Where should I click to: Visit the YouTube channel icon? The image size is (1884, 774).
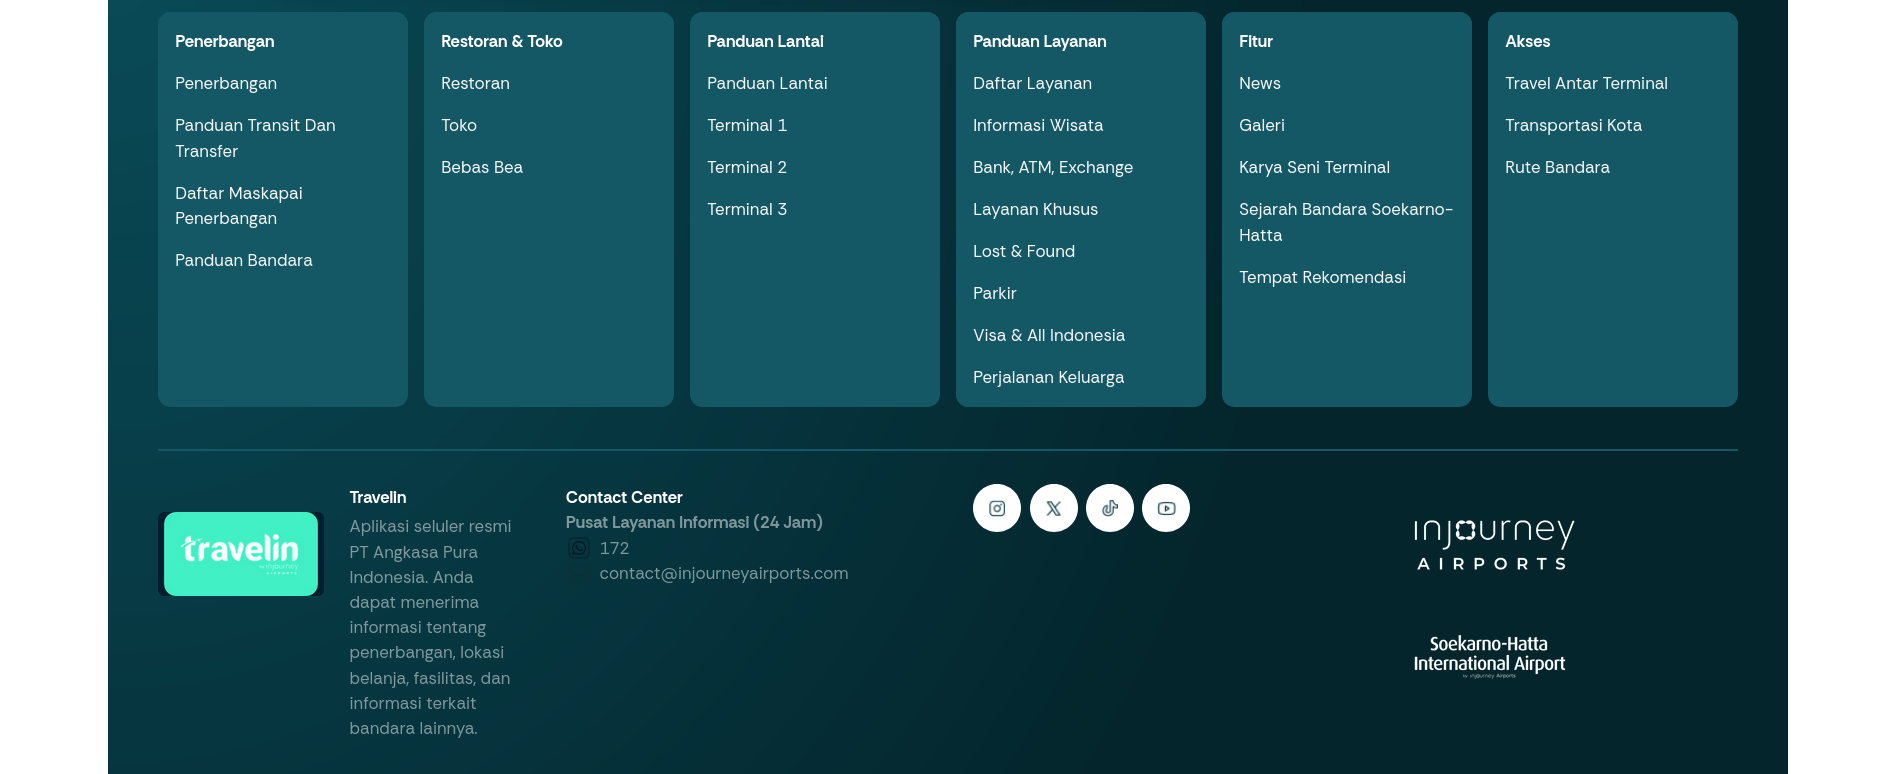(1165, 508)
